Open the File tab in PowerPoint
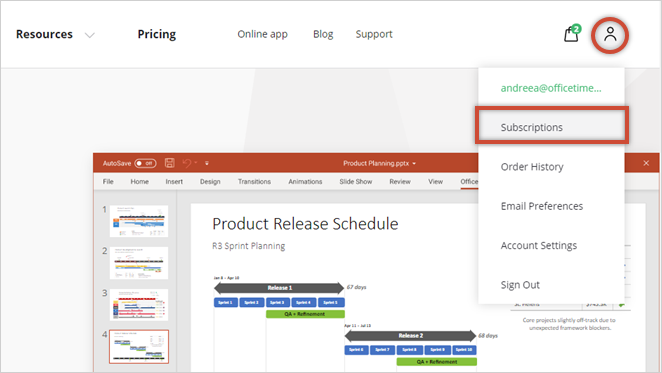The width and height of the screenshot is (662, 373). [108, 182]
